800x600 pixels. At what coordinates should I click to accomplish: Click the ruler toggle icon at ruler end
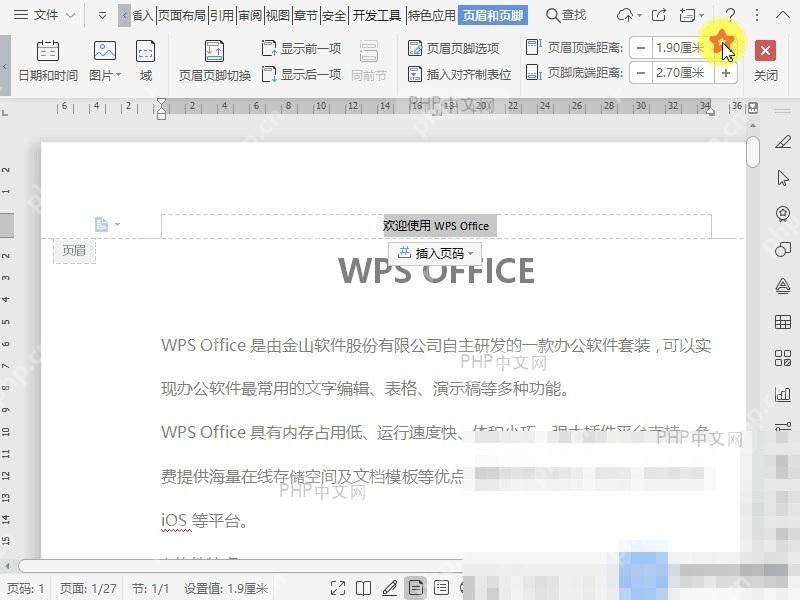coord(753,108)
